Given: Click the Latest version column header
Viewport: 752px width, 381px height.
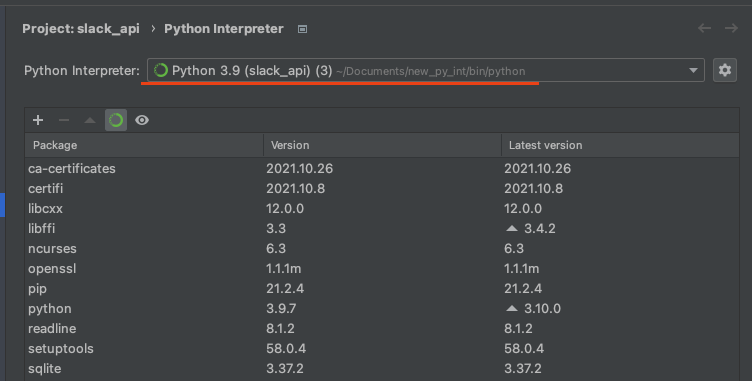Looking at the screenshot, I should [620, 145].
